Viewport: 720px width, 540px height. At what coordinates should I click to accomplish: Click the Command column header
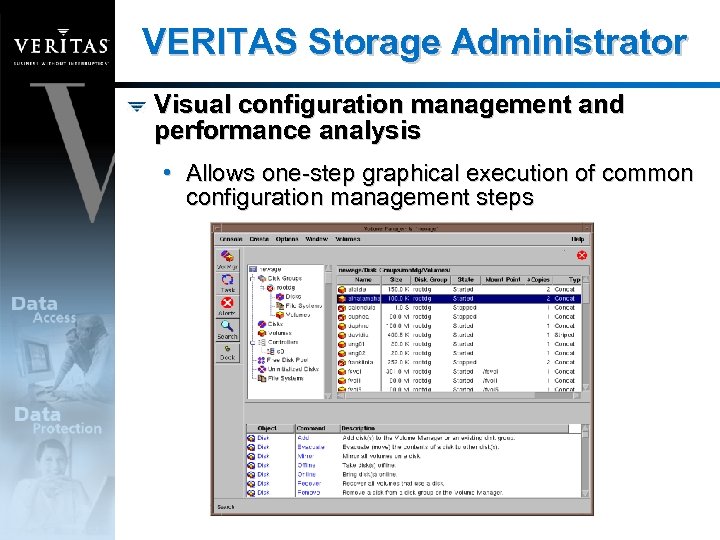tap(317, 428)
